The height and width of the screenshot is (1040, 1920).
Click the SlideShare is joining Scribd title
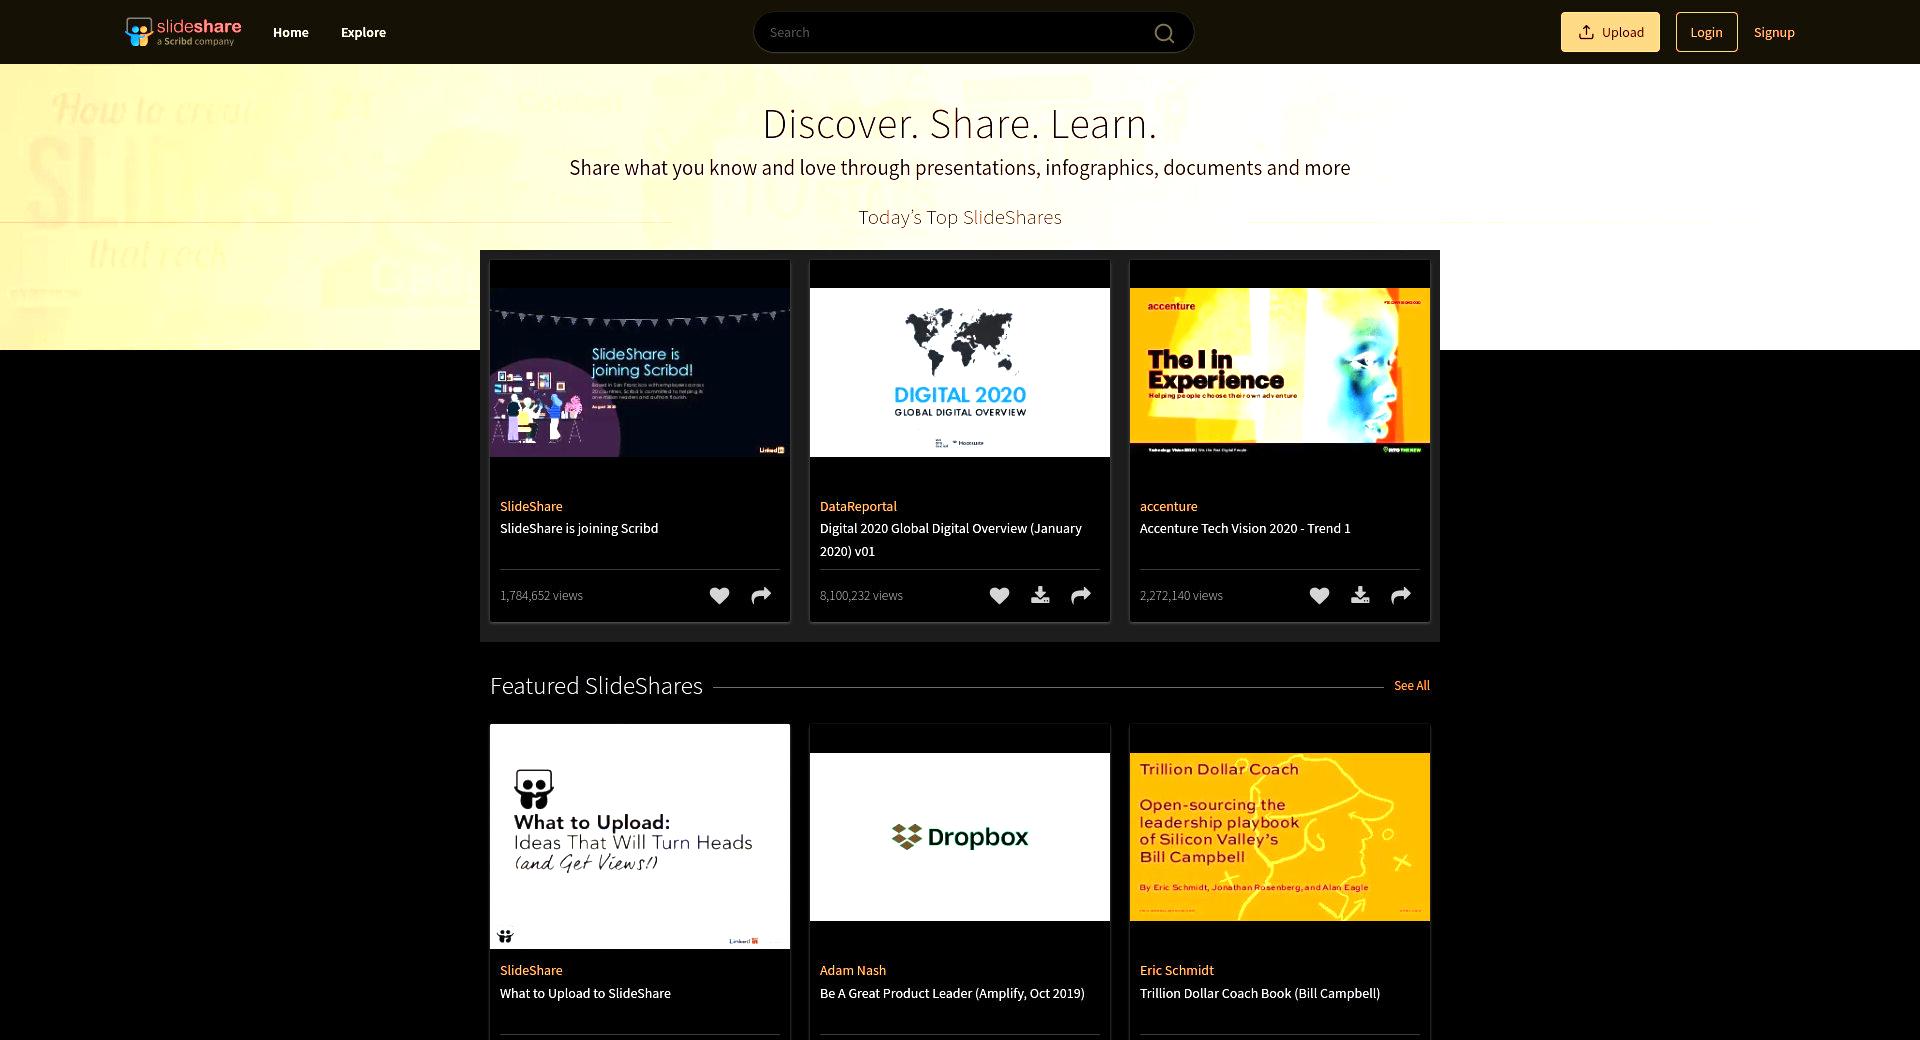click(x=579, y=528)
